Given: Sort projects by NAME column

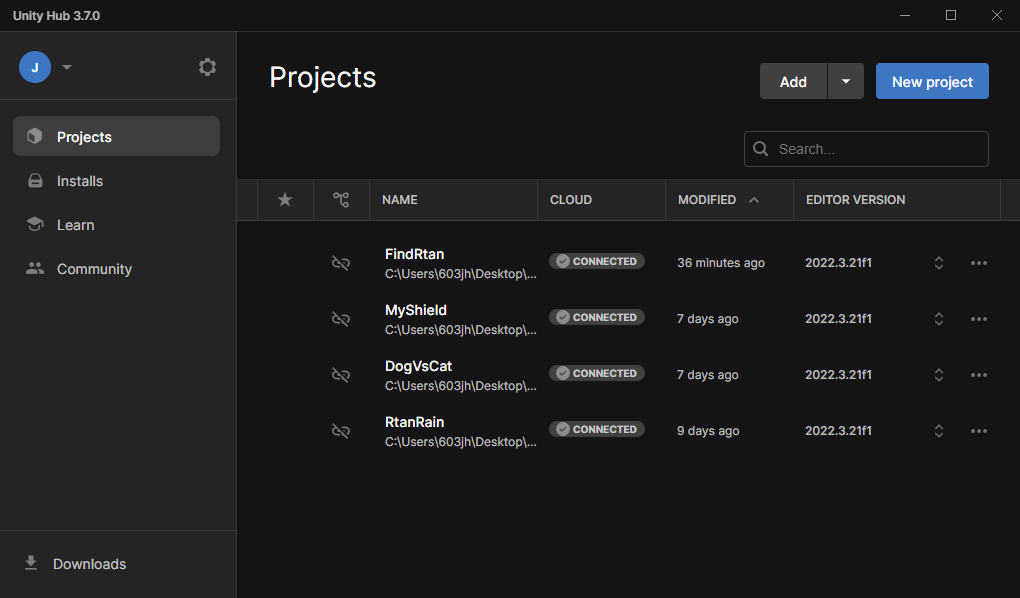Looking at the screenshot, I should point(399,200).
